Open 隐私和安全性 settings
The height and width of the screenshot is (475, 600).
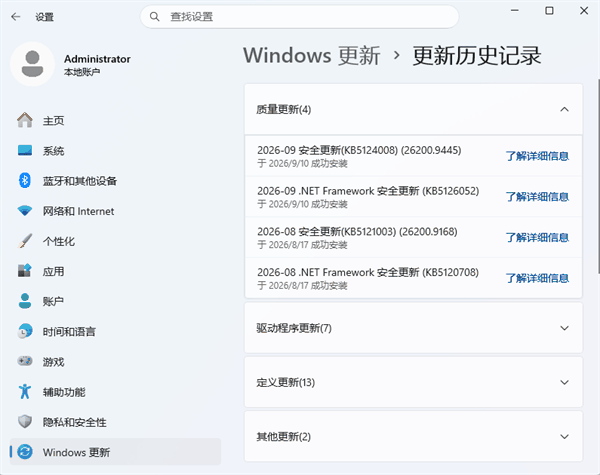115,422
